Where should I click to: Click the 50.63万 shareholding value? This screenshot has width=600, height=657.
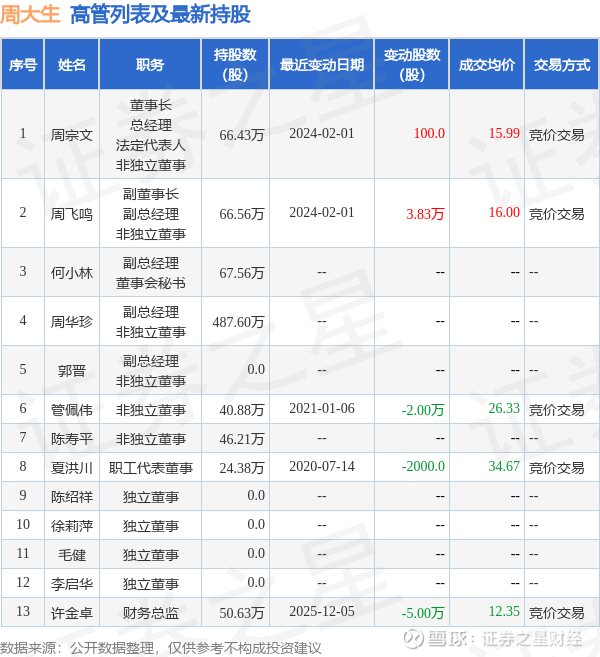[242, 613]
